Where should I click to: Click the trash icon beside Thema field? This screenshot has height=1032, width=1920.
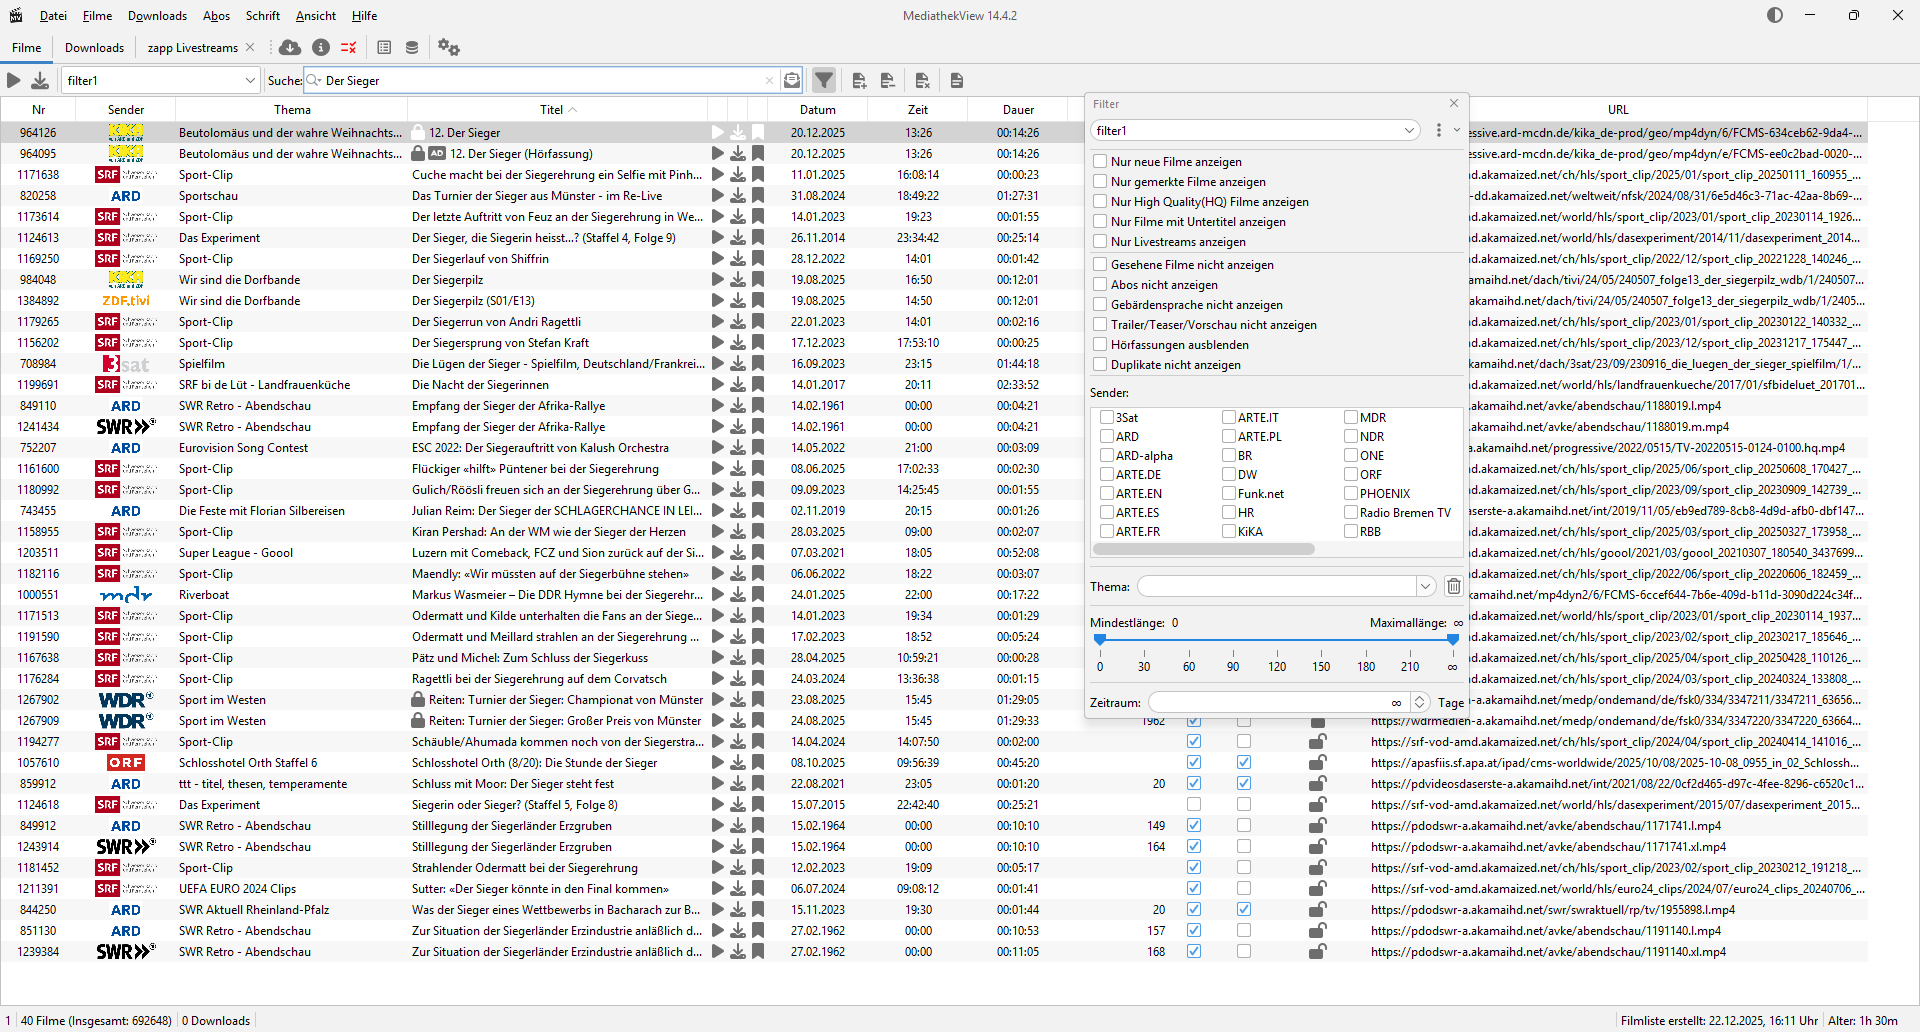(1454, 586)
